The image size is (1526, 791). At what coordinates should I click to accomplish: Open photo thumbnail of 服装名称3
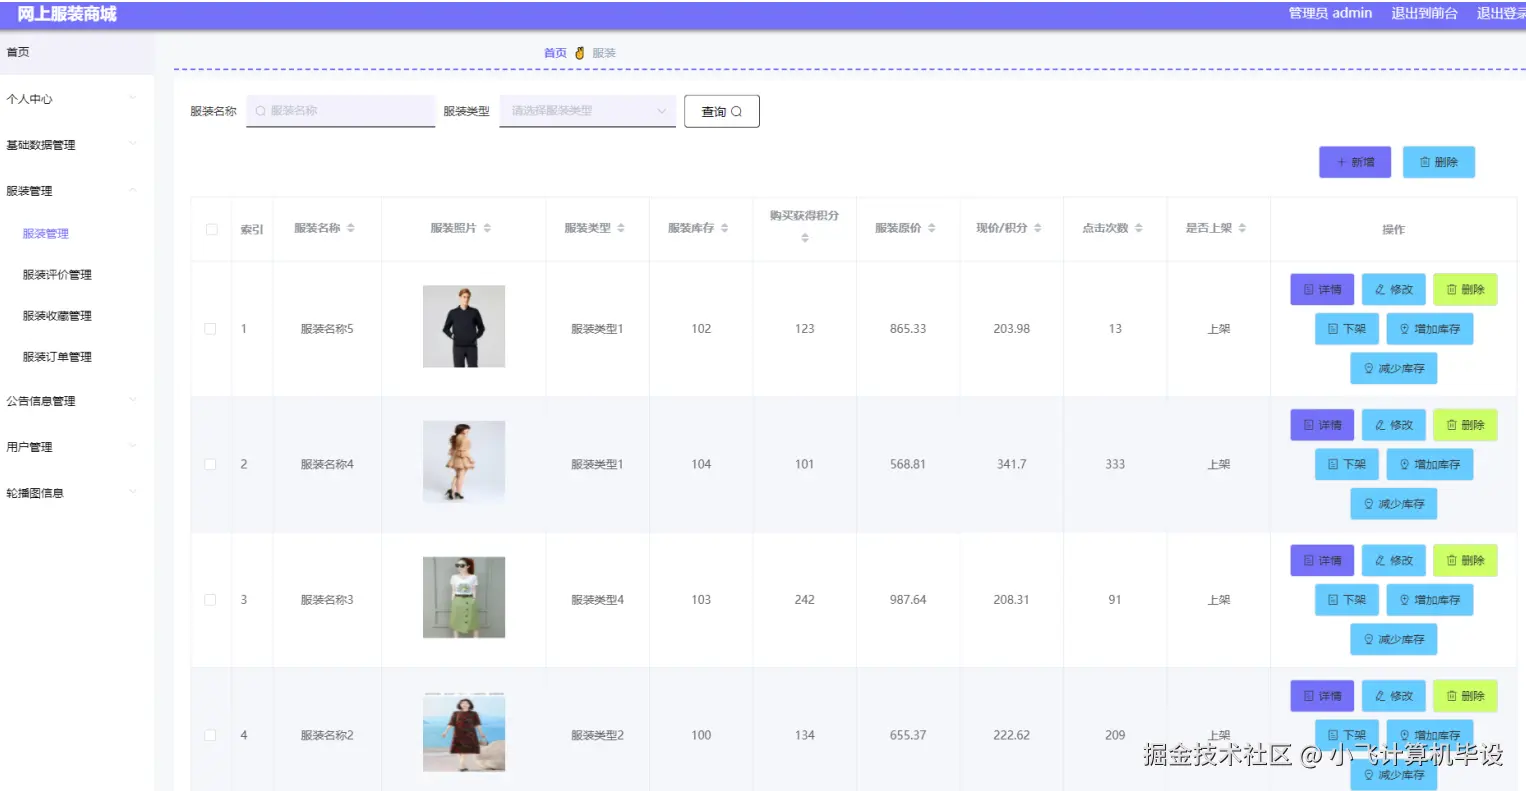click(x=464, y=598)
